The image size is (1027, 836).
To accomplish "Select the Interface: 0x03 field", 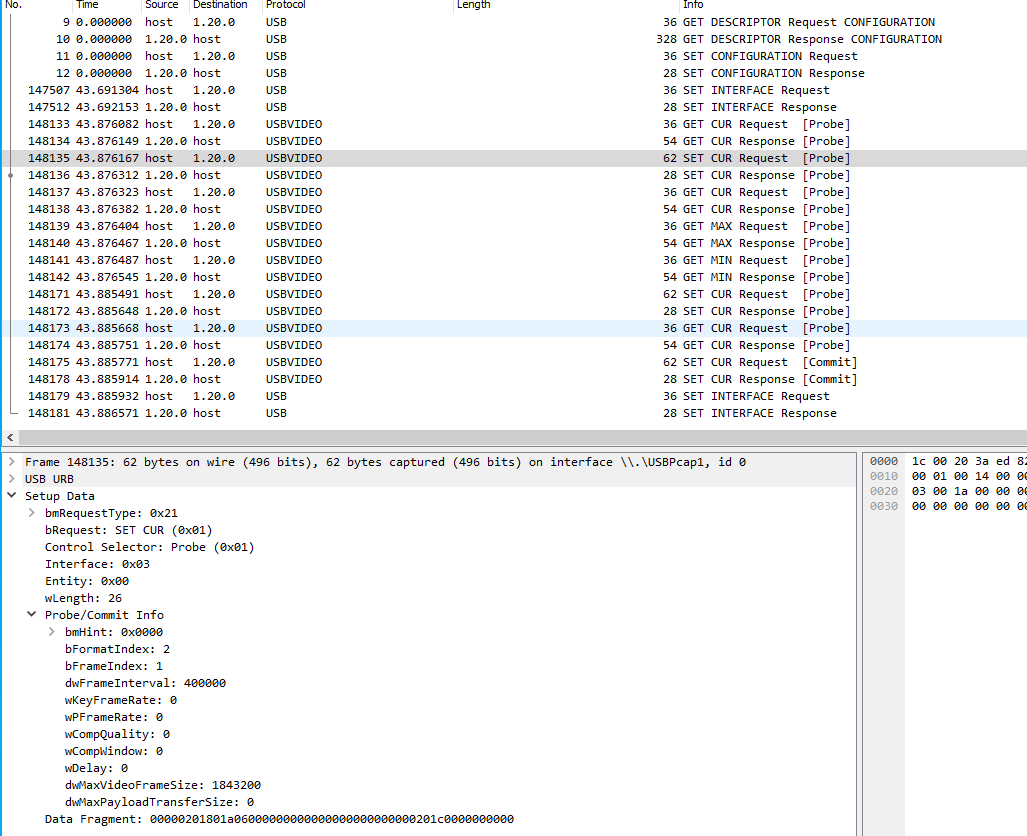I will click(x=97, y=564).
